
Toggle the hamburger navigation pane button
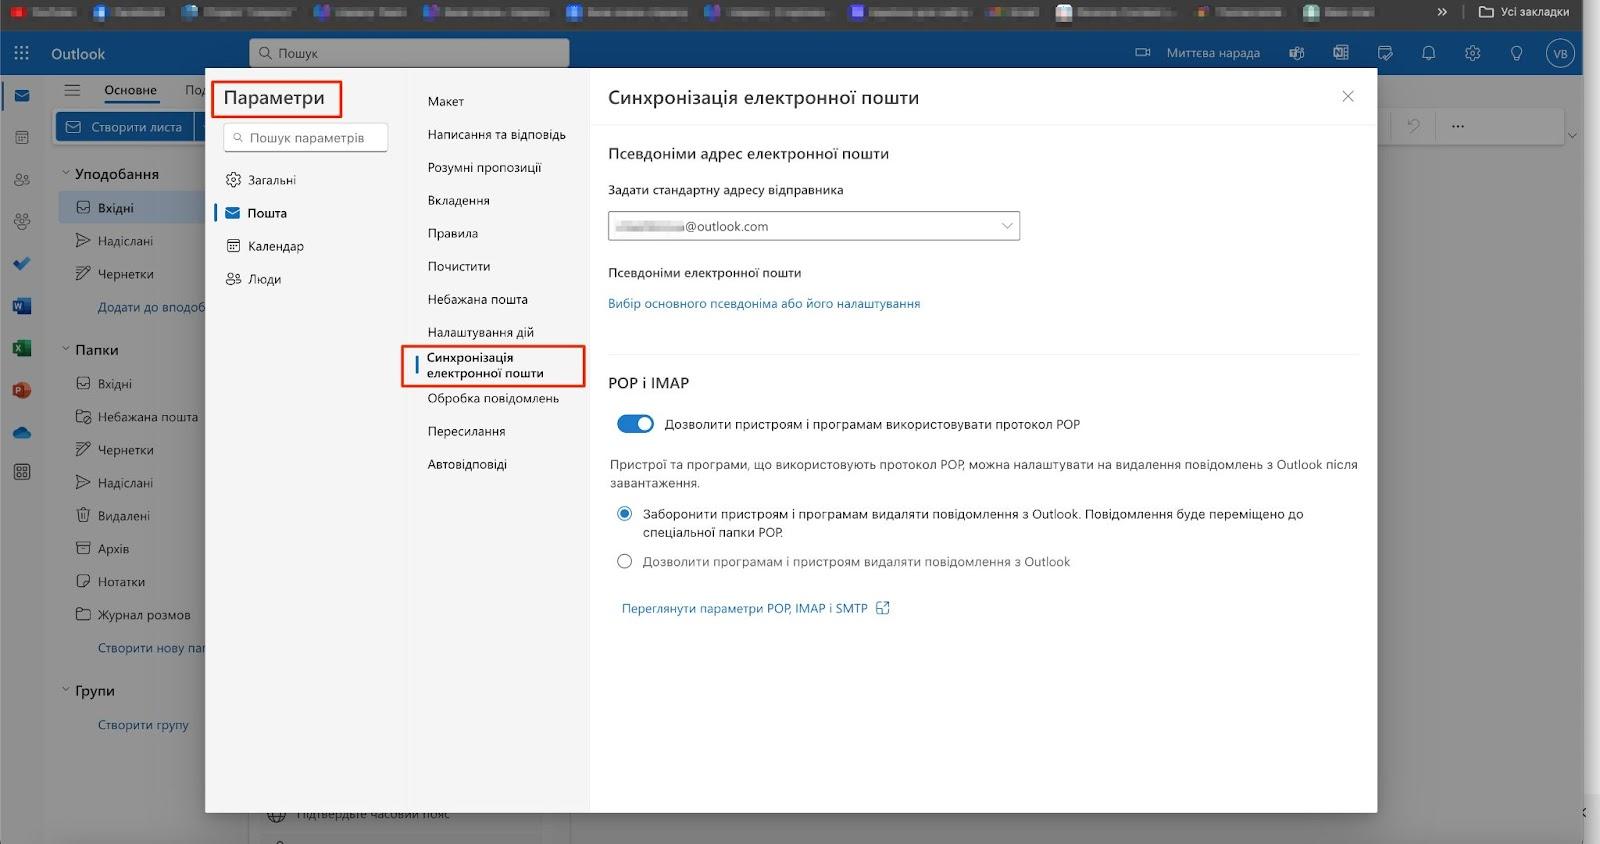click(x=72, y=90)
